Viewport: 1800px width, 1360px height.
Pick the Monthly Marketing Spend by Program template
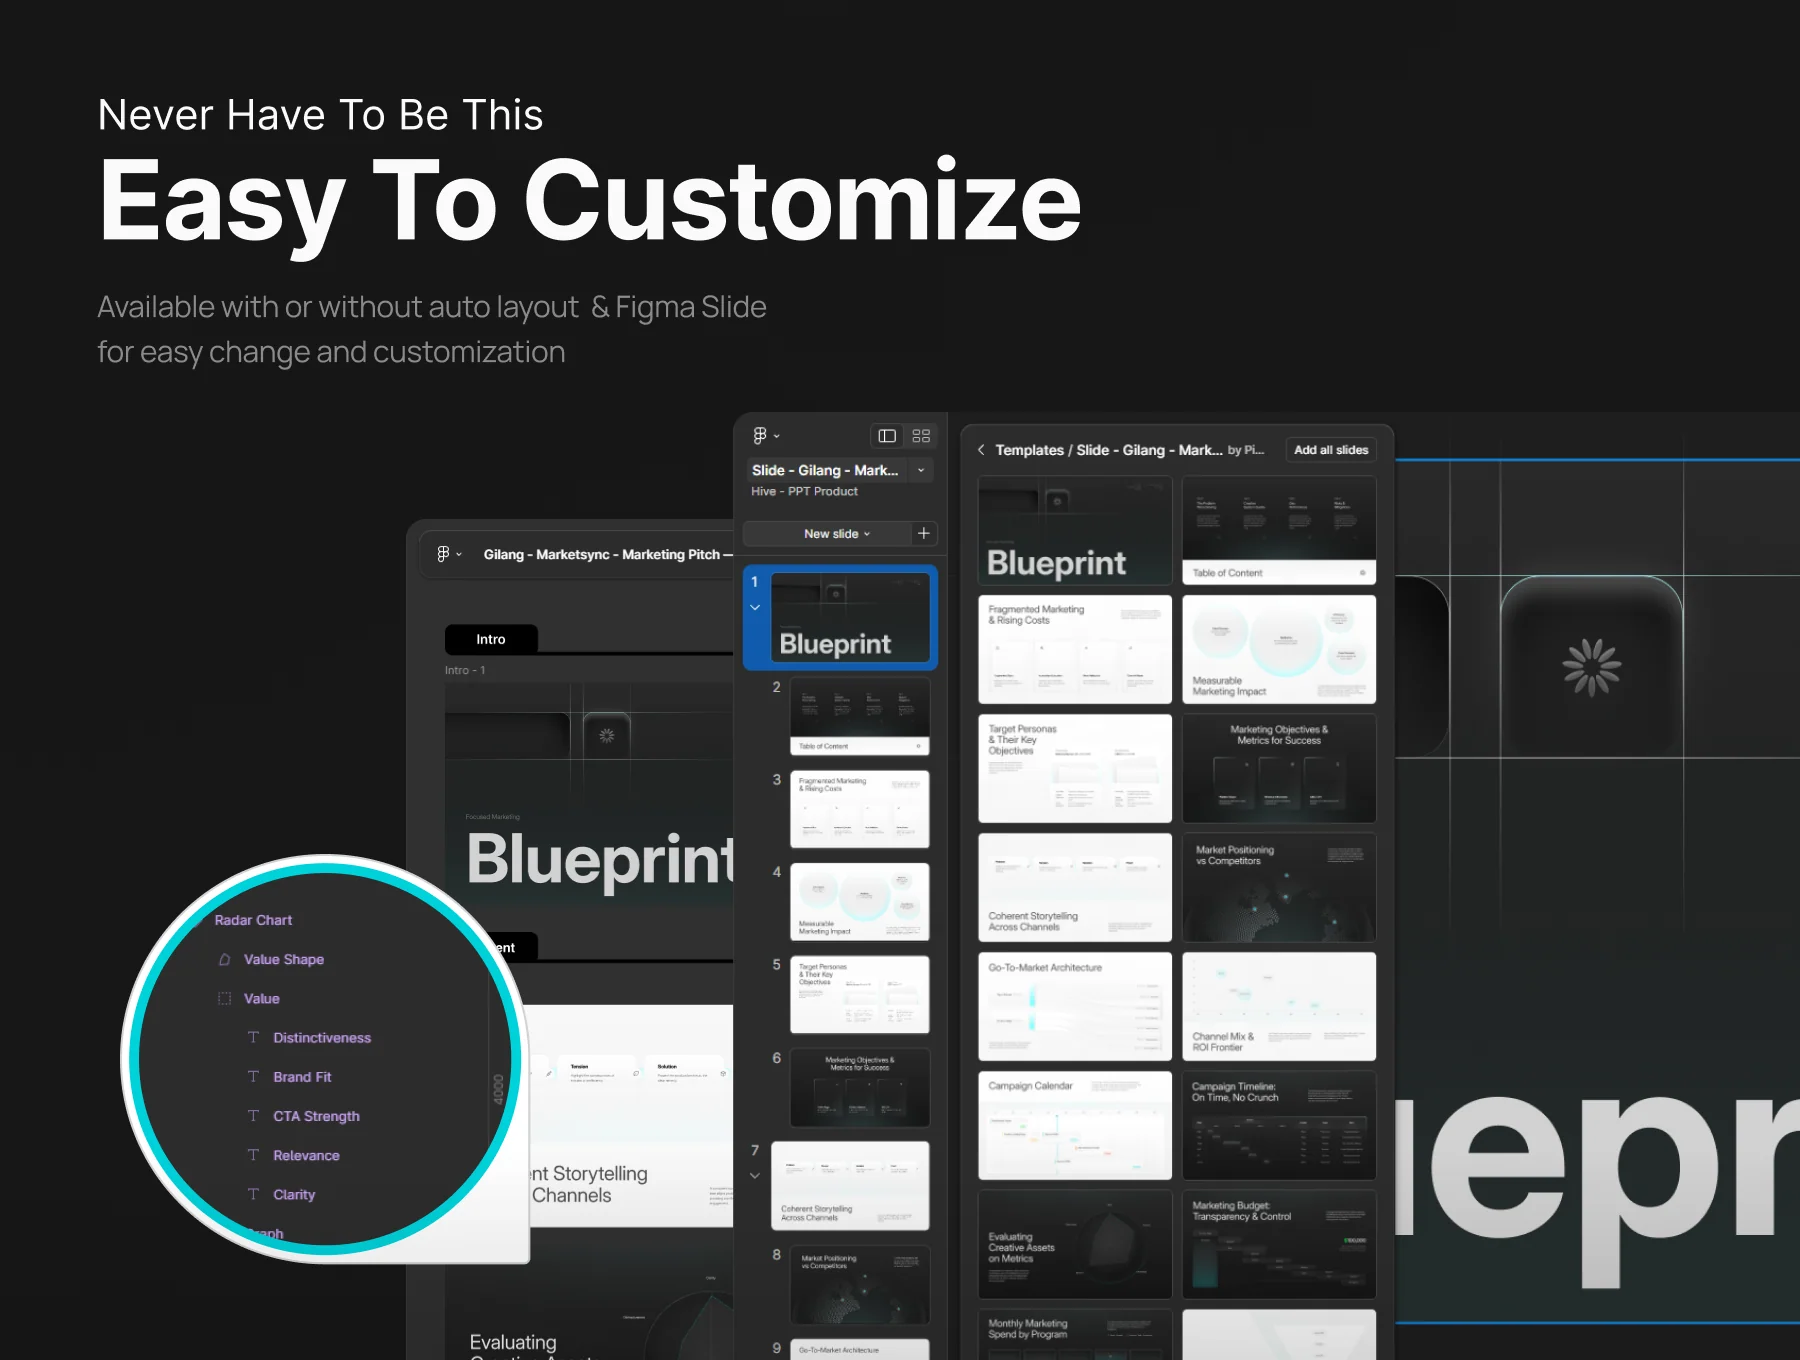pos(1075,1334)
